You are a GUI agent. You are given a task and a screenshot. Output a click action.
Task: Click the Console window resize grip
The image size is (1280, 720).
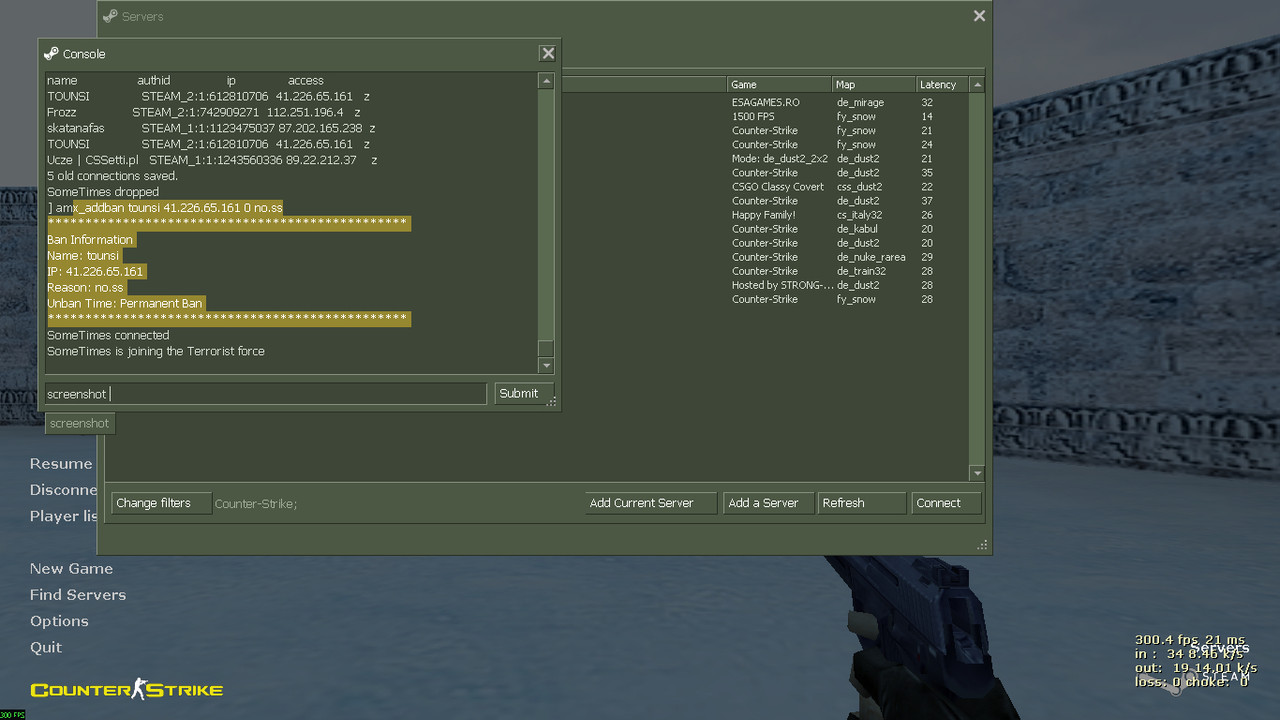[x=552, y=402]
